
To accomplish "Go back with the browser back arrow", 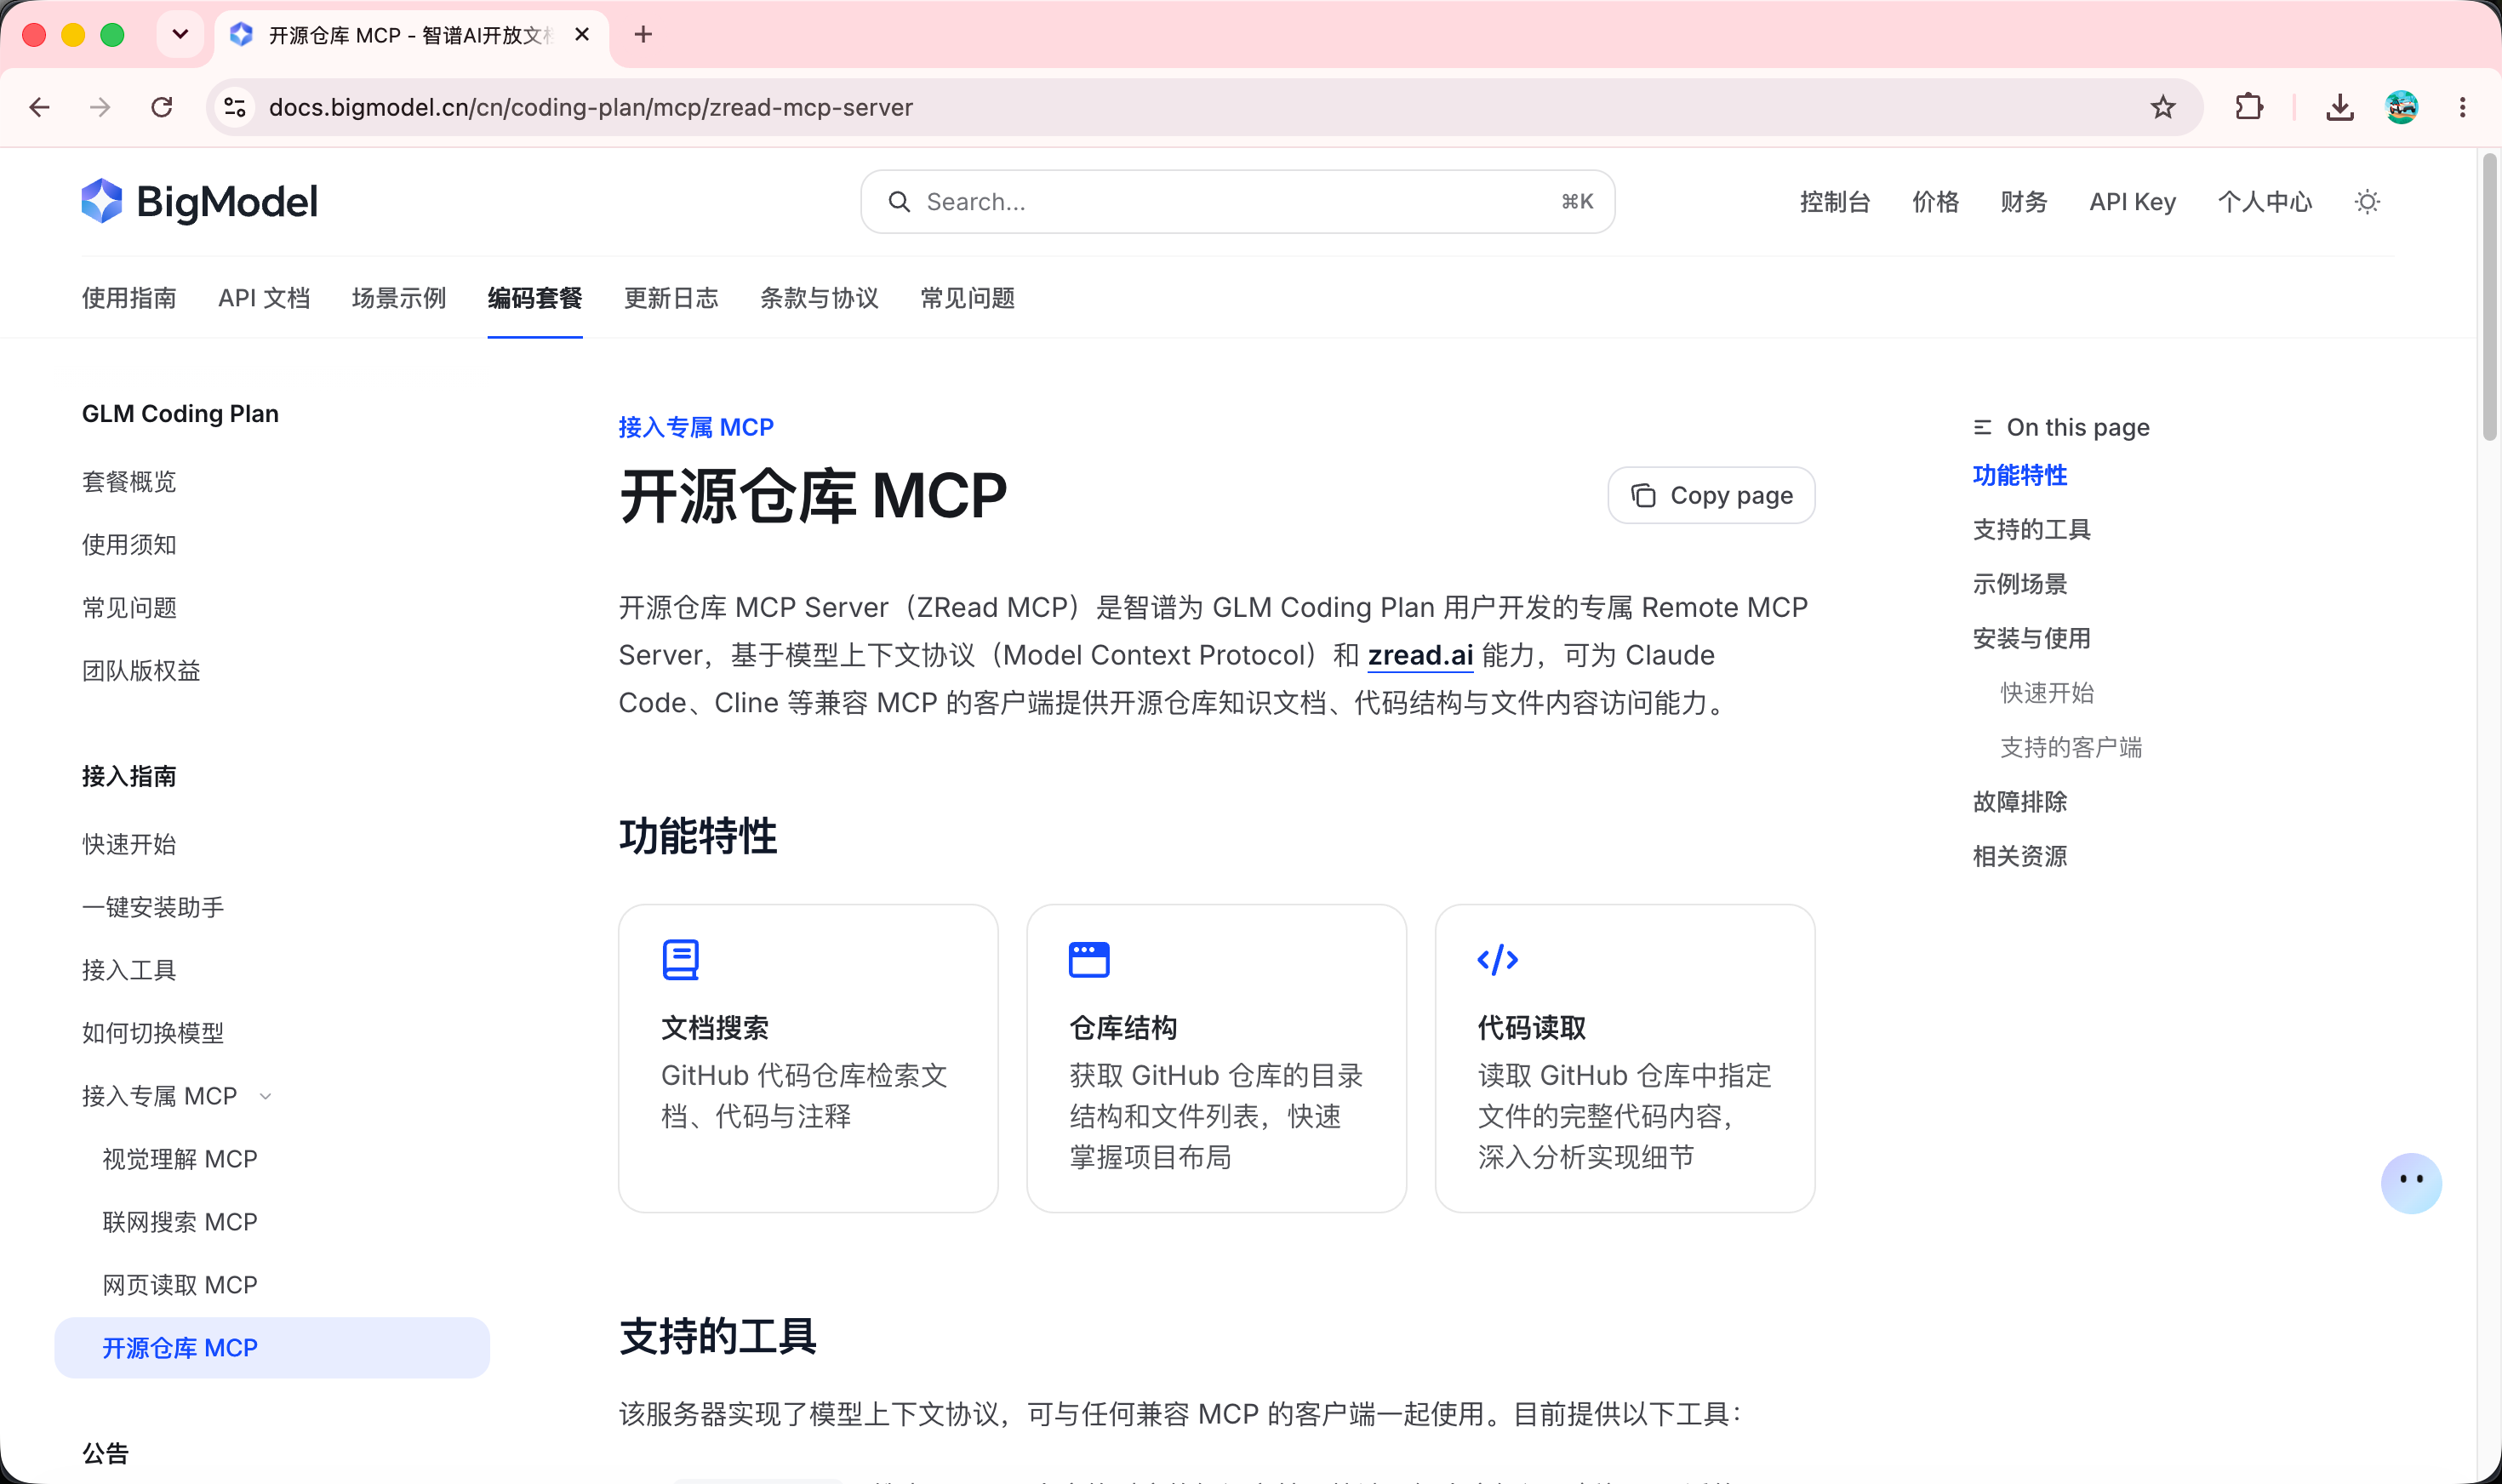I will (40, 107).
